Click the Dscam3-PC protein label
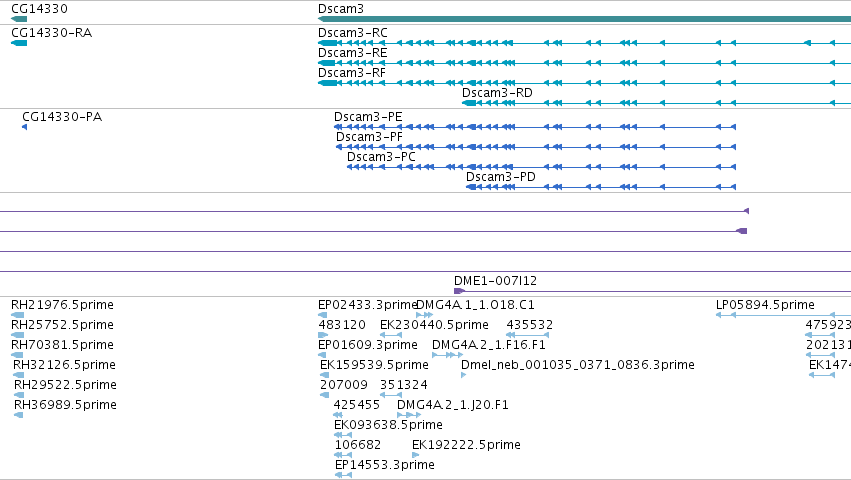Viewport: 851px width, 480px height. pyautogui.click(x=382, y=157)
